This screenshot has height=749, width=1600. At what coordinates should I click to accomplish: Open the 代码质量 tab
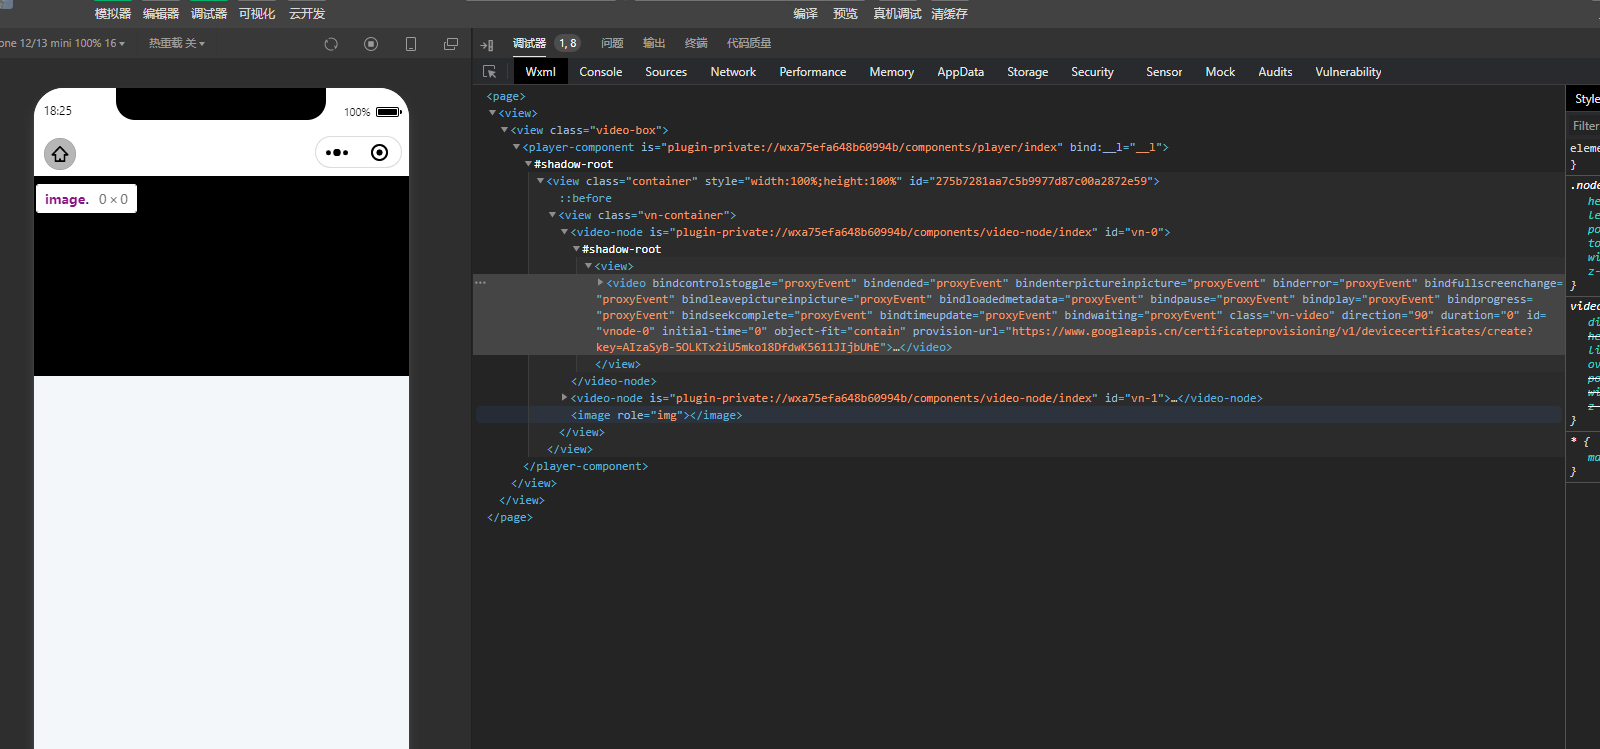pyautogui.click(x=749, y=43)
